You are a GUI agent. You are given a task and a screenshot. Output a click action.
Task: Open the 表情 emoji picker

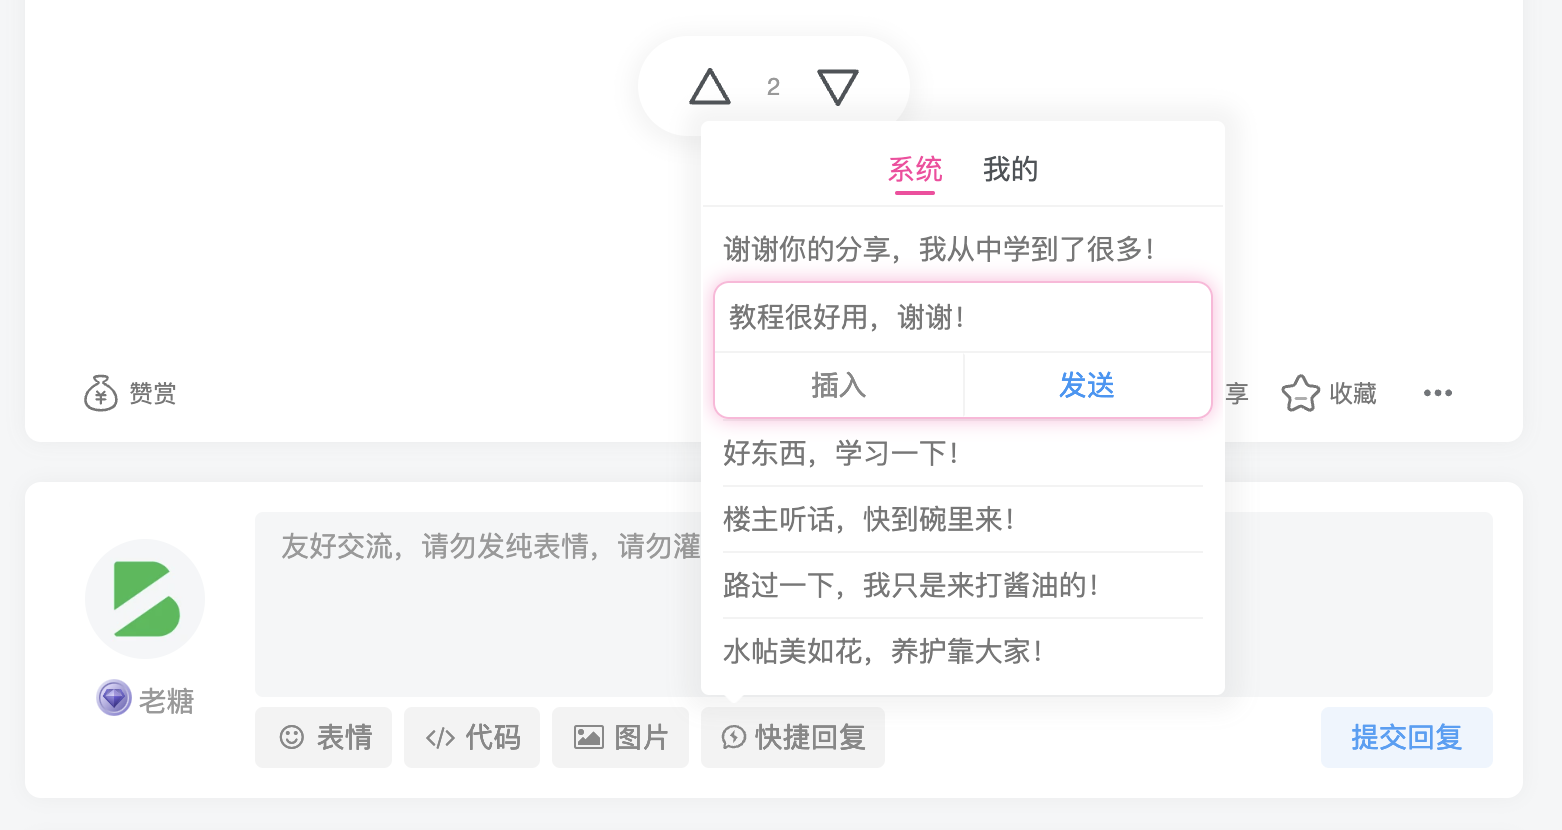322,737
